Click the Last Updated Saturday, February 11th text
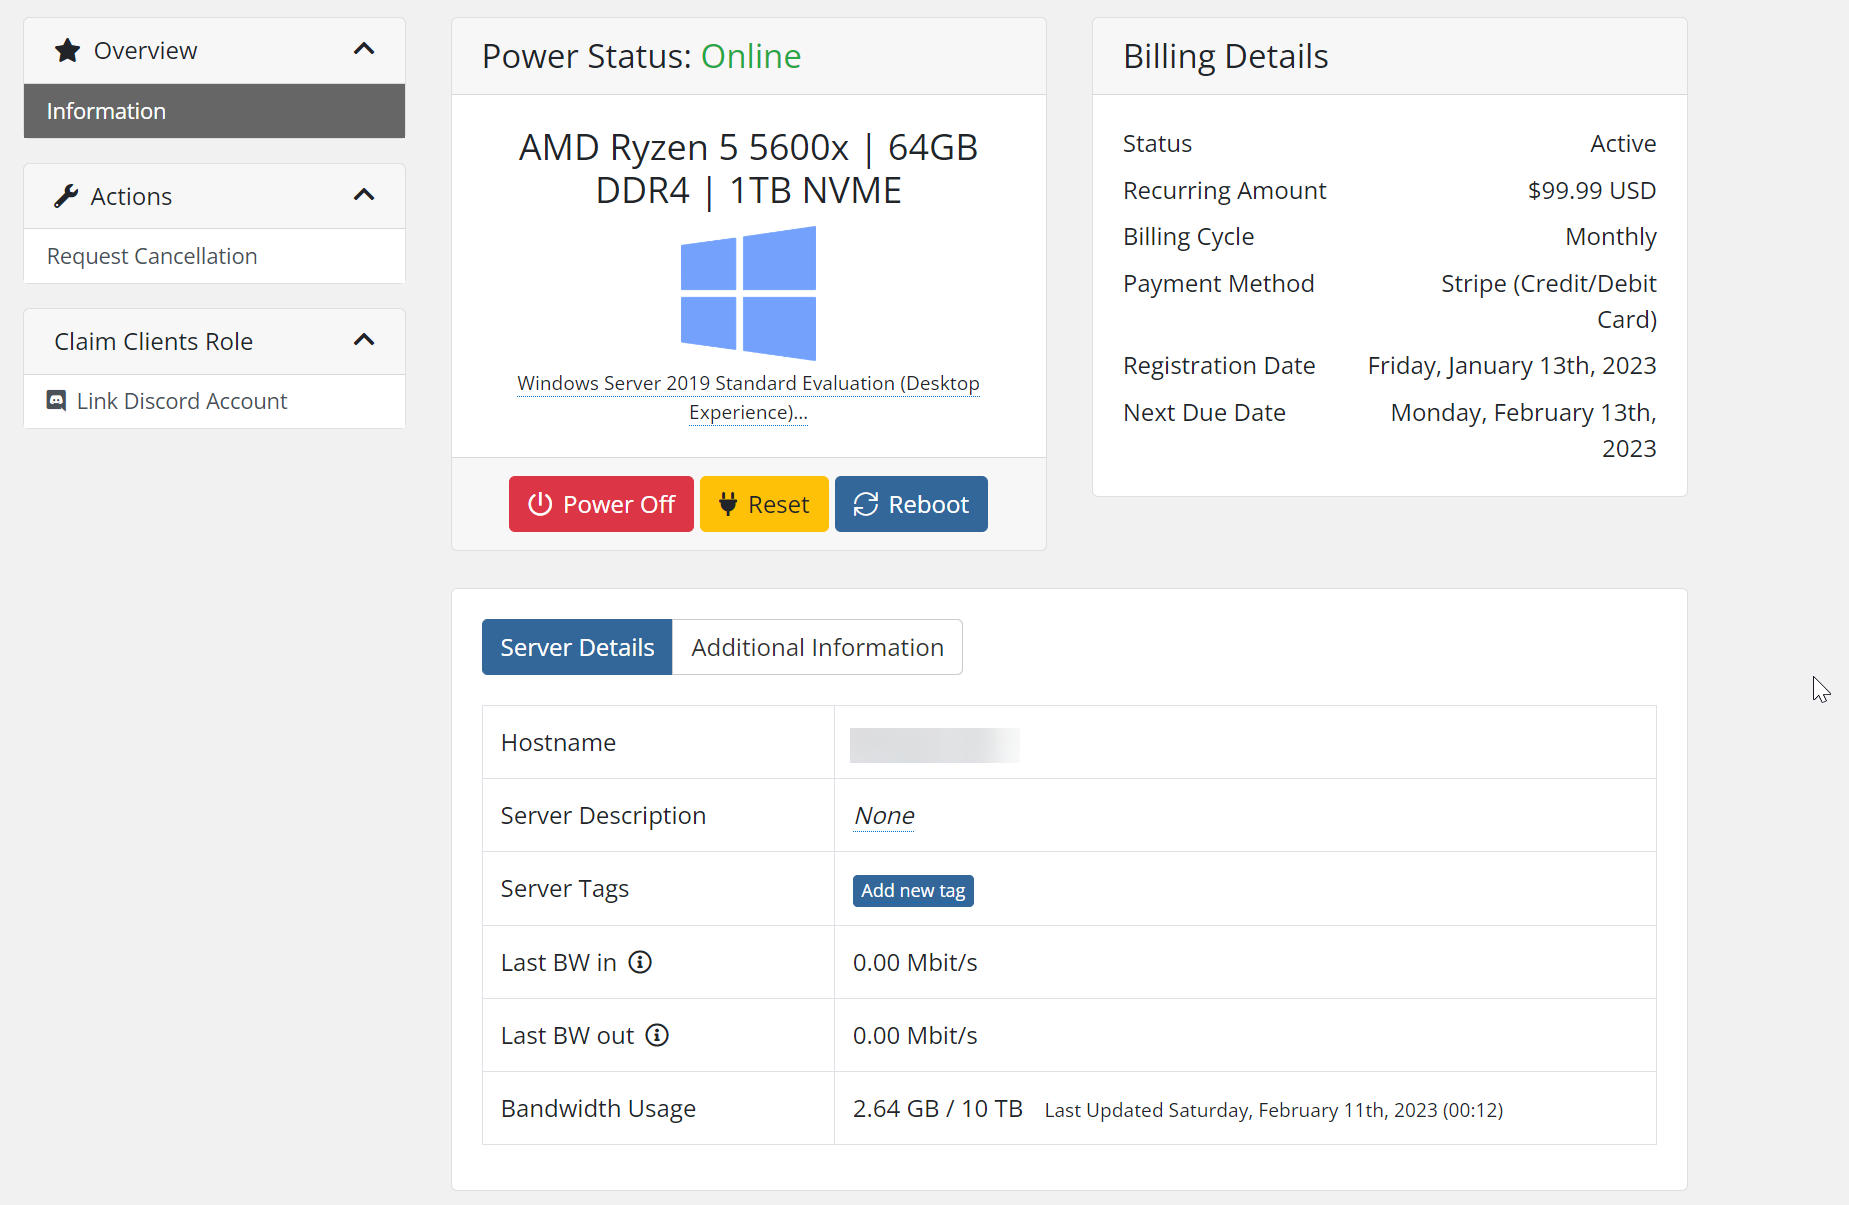The image size is (1849, 1205). [1273, 1110]
